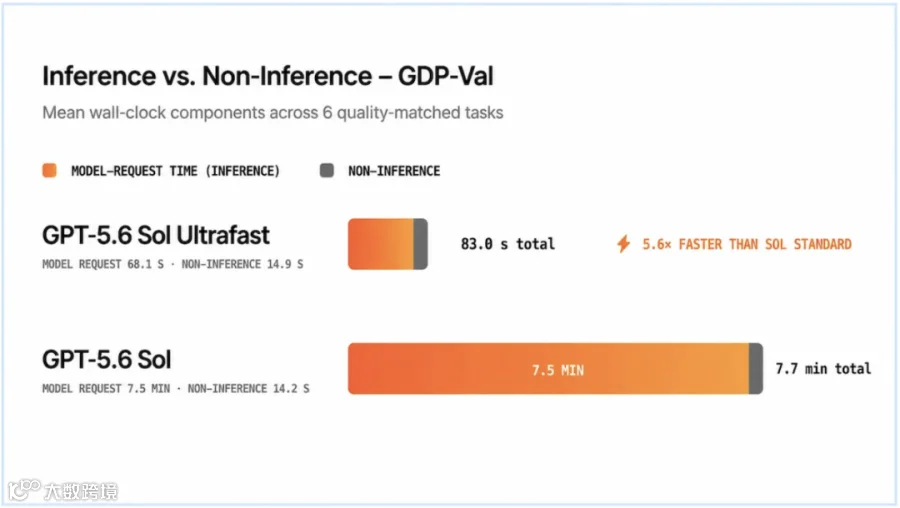Click the 7.5 MIN label inside the bar
Viewport: 900px width, 508px height.
point(557,370)
